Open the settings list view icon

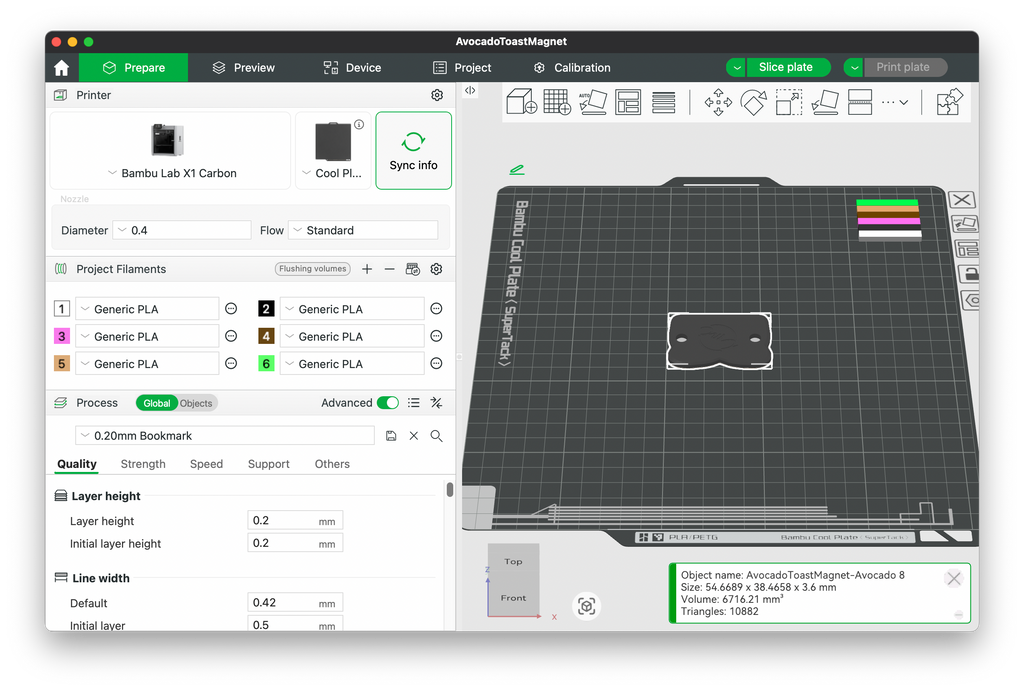pos(413,403)
